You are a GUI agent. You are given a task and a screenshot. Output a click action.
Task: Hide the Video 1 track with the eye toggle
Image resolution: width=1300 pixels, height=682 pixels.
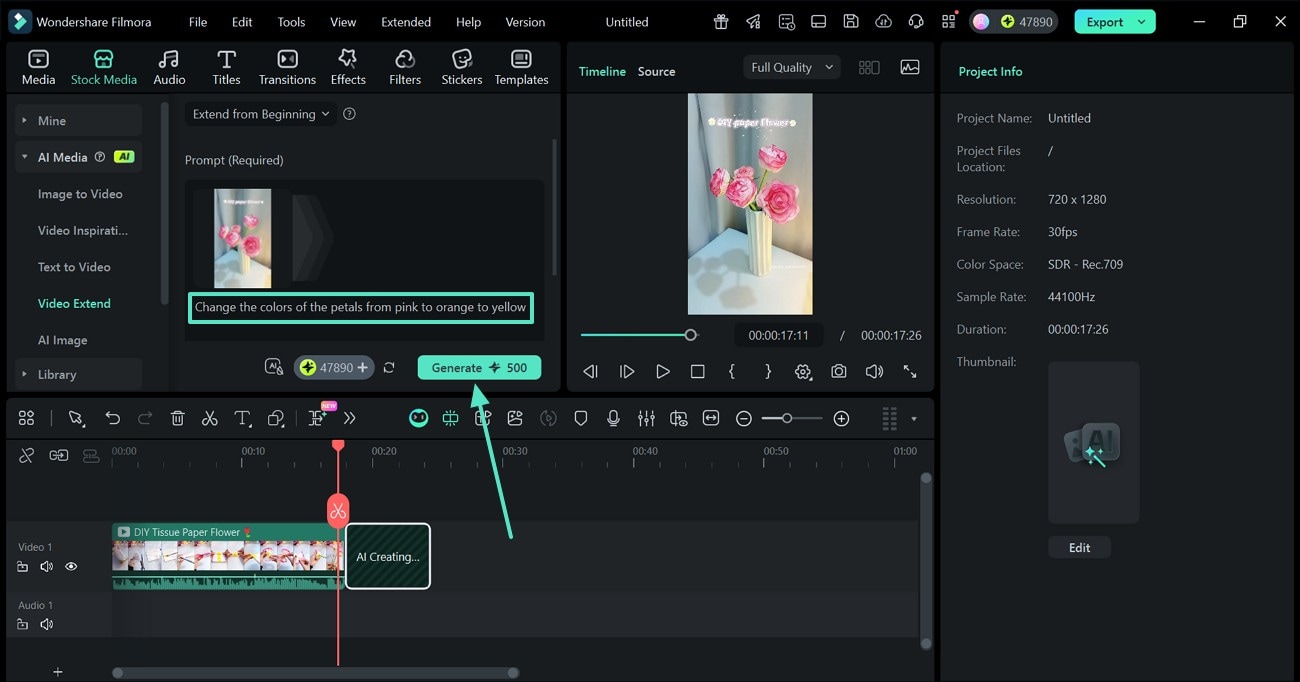pyautogui.click(x=71, y=566)
